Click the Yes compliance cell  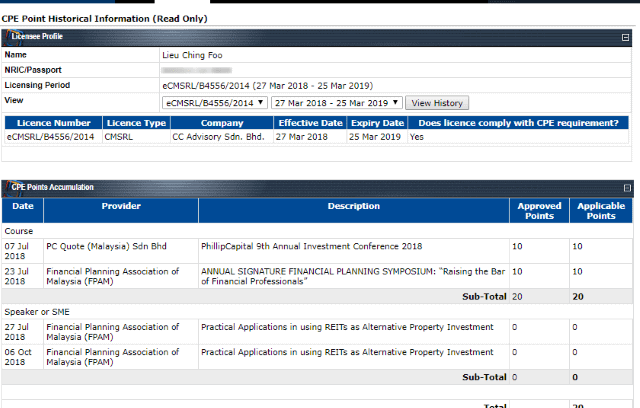(518, 137)
